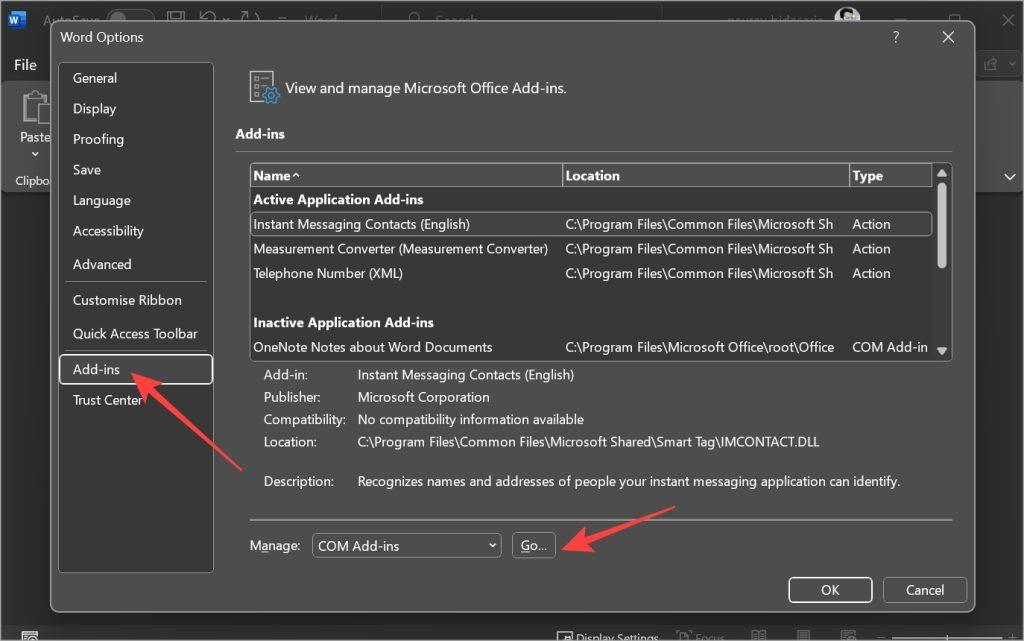Open the Manage COM Add-ins dropdown
Screen dimensions: 1024x641
coord(406,546)
